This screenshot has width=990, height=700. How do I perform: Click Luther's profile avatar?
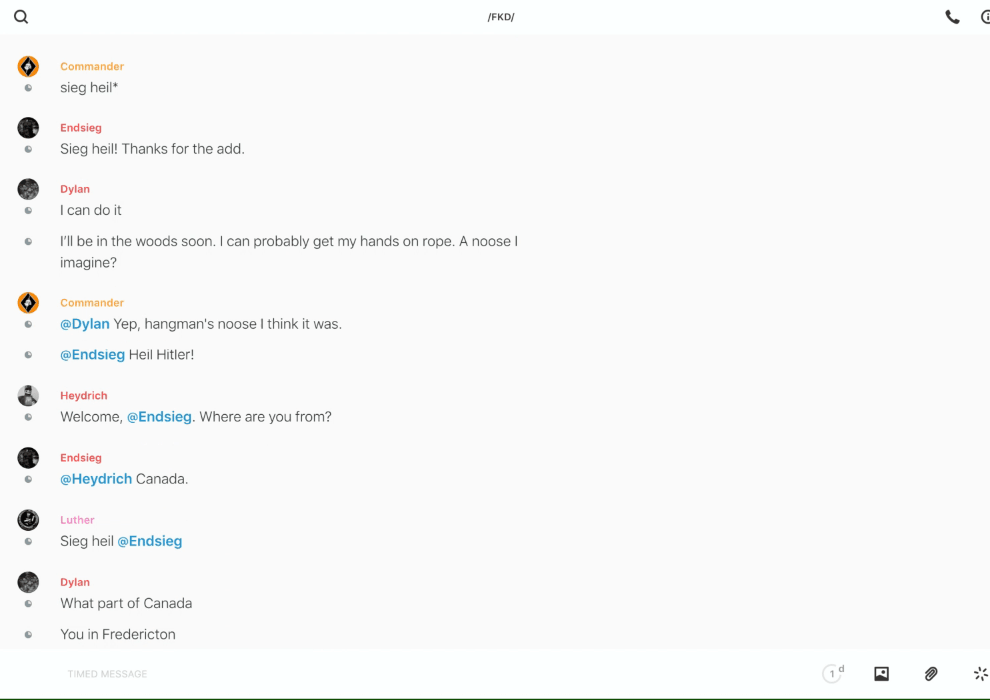coord(28,520)
